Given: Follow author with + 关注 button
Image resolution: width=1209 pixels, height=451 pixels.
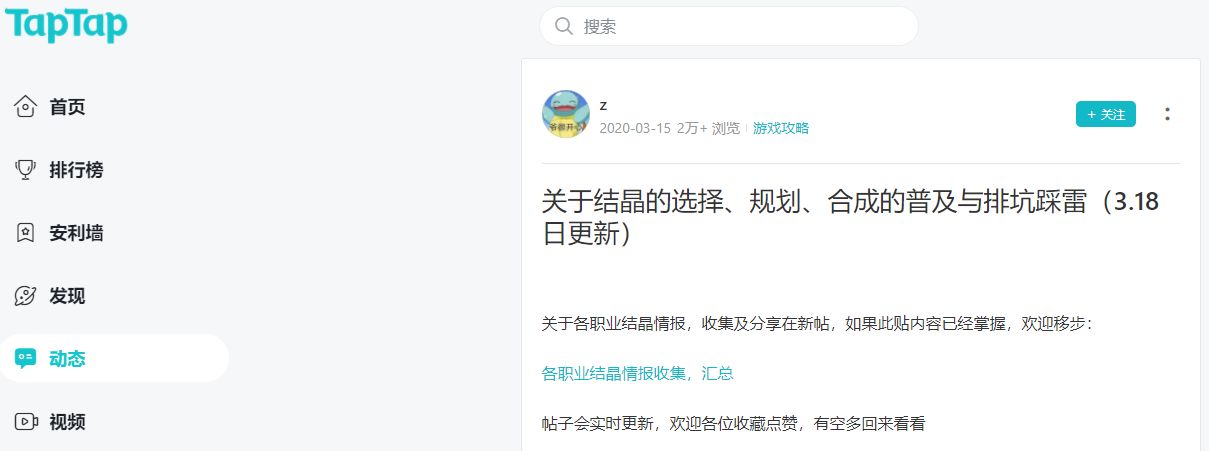Looking at the screenshot, I should [1106, 114].
